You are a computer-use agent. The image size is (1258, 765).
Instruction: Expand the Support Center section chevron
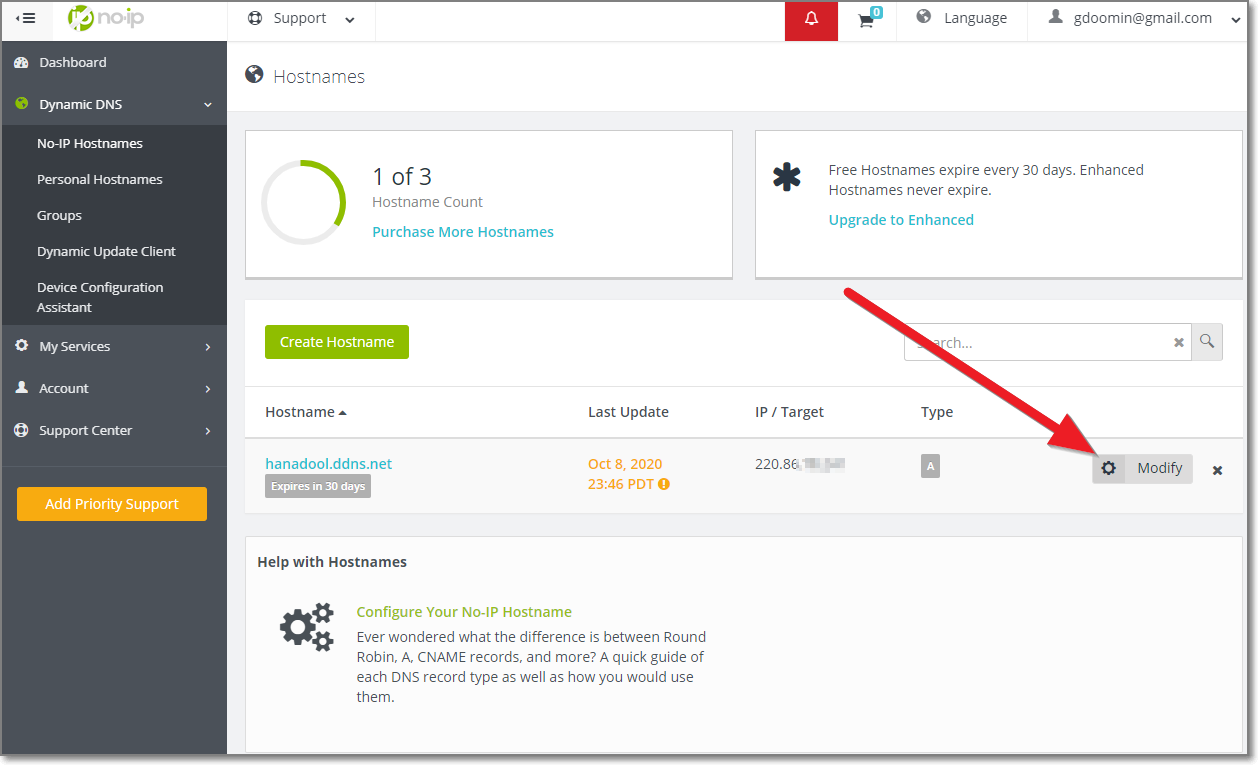(x=208, y=431)
